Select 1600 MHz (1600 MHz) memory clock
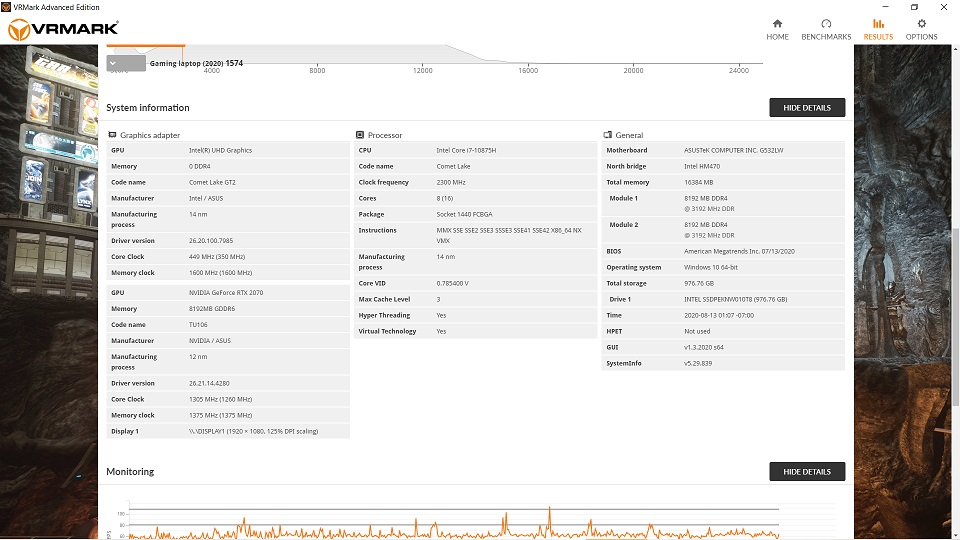 [x=220, y=272]
